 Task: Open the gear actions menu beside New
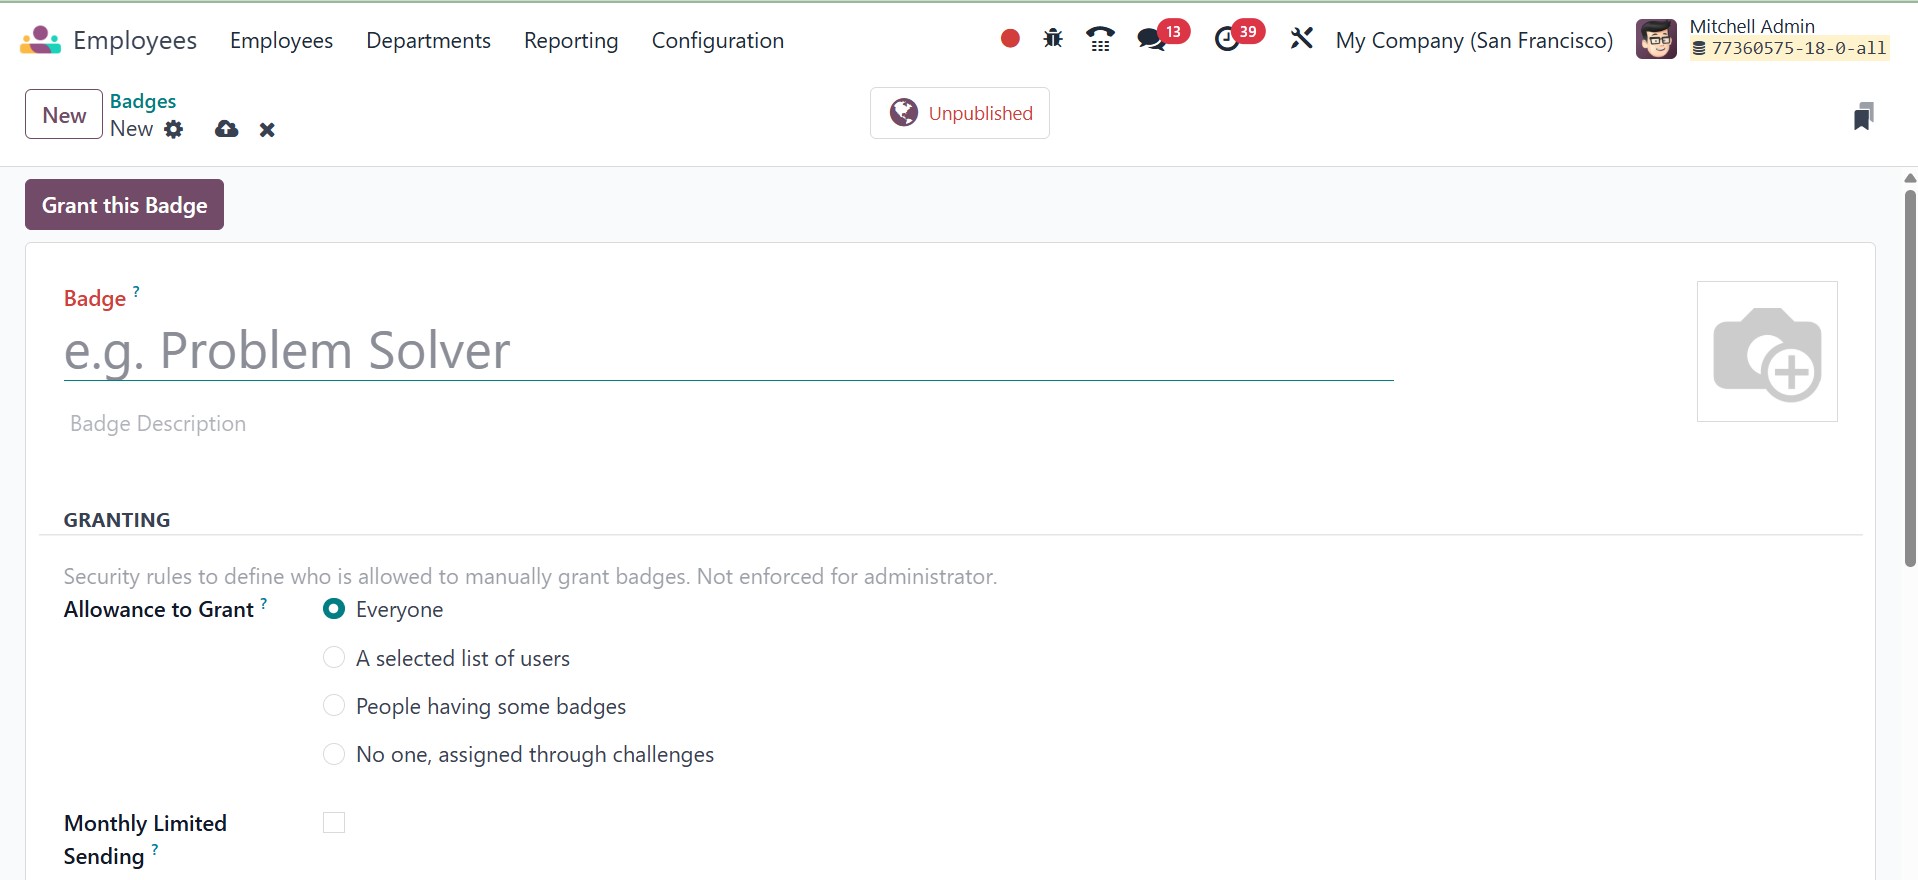tap(174, 129)
